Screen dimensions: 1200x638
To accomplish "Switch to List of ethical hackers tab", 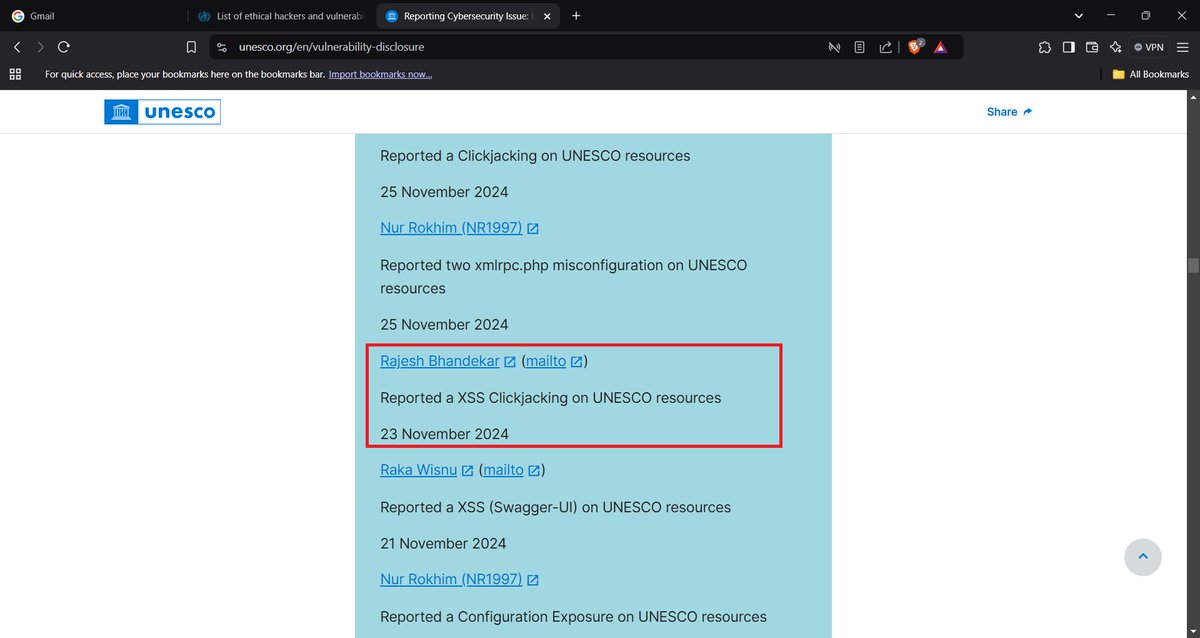I will 282,16.
